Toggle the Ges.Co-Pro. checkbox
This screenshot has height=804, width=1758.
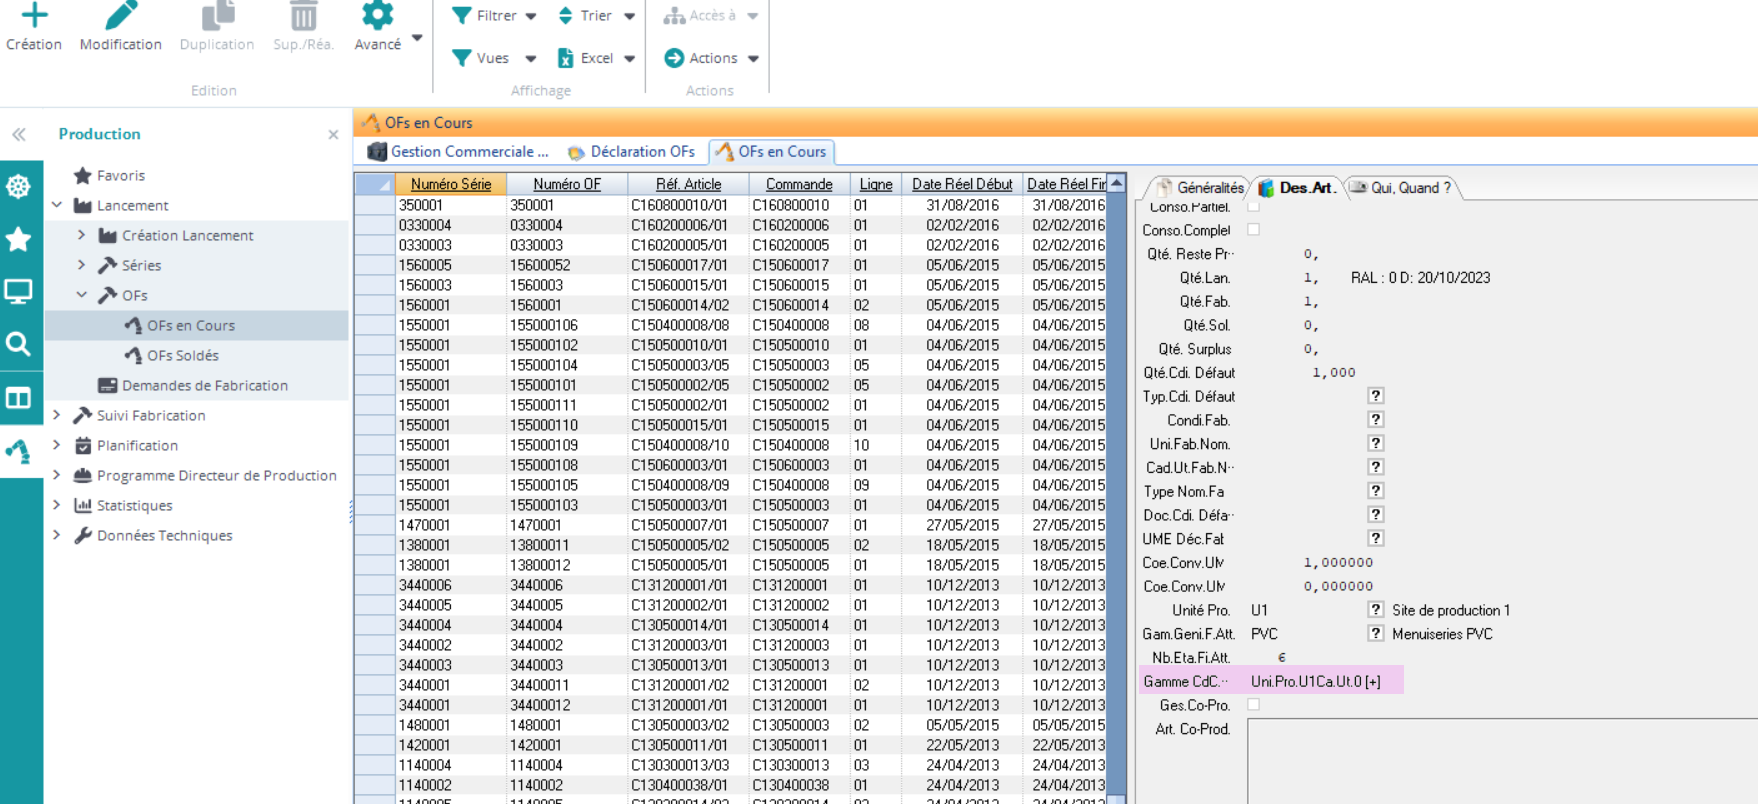pos(1253,705)
